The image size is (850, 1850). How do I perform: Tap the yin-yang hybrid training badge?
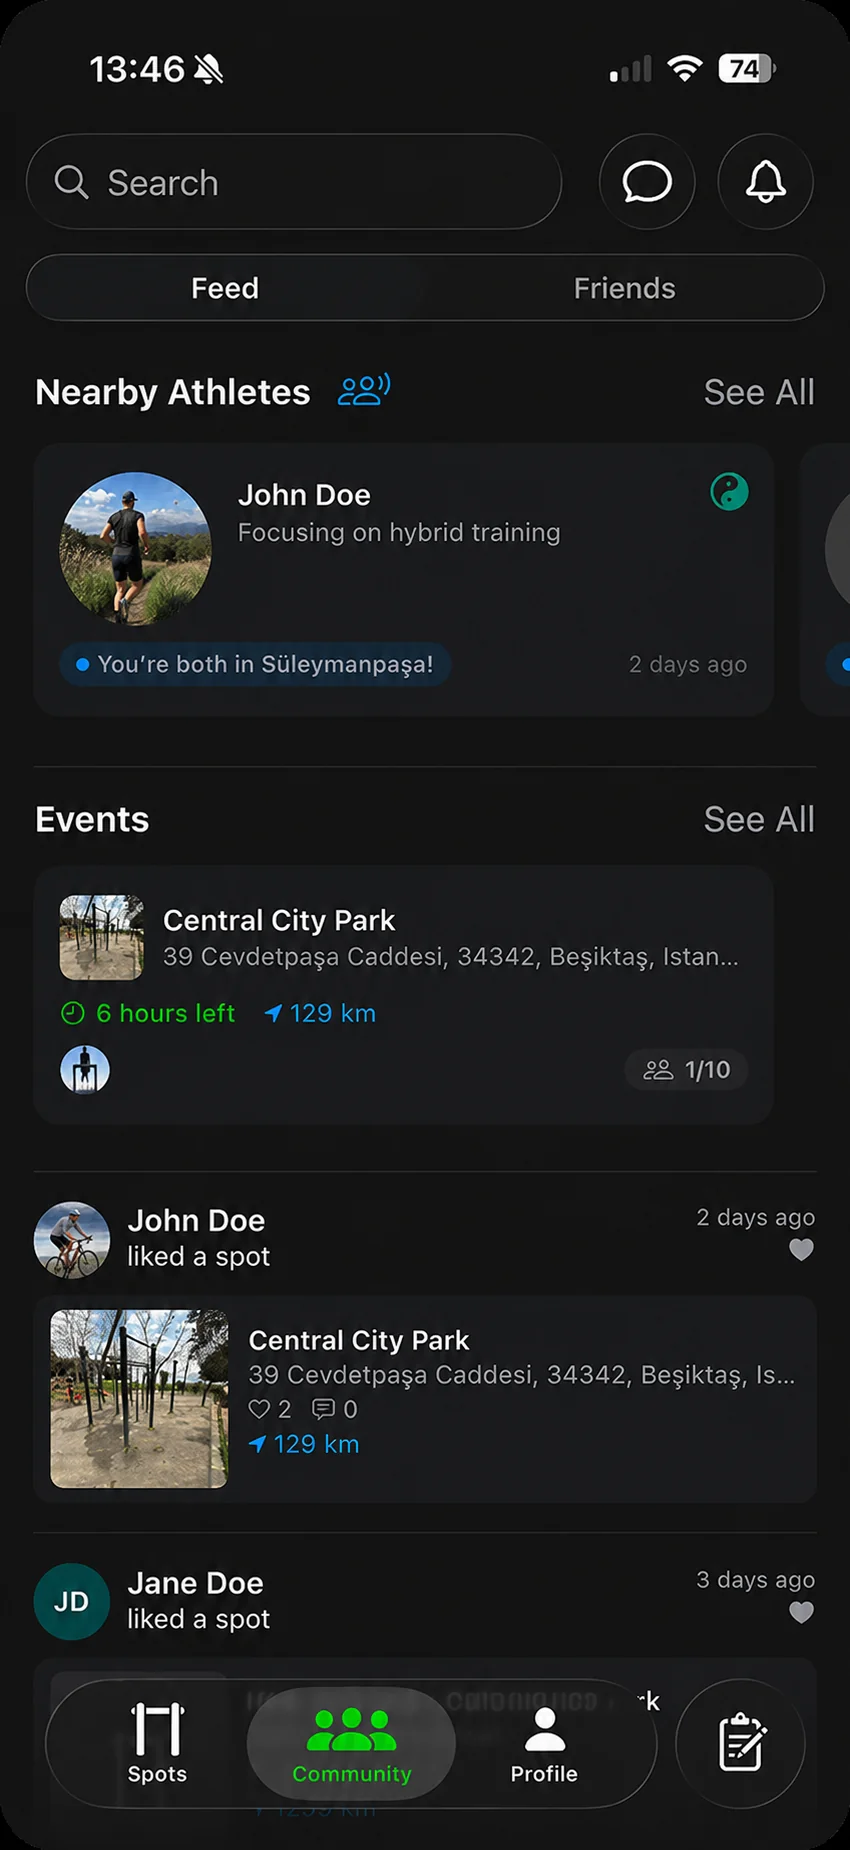tap(729, 492)
